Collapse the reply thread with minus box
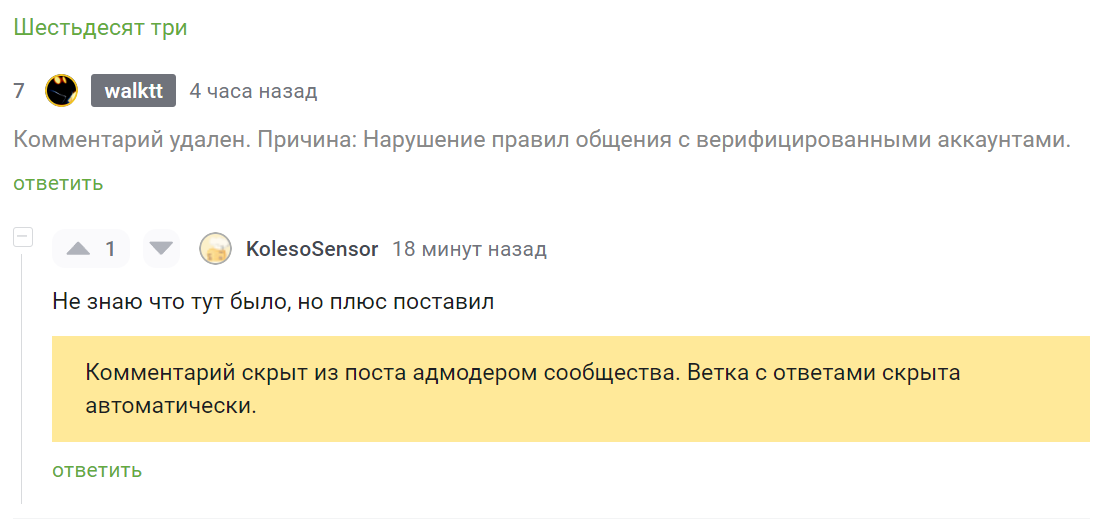This screenshot has height=520, width=1102. coord(22,237)
